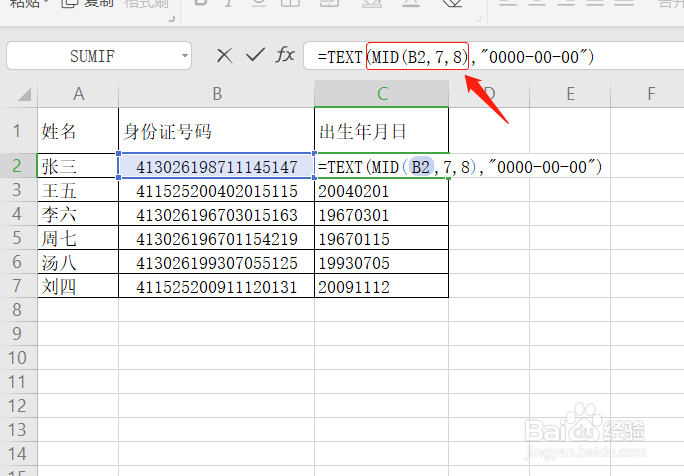Click ID cell 413026196701154219
Image resolution: width=684 pixels, height=476 pixels.
click(216, 238)
